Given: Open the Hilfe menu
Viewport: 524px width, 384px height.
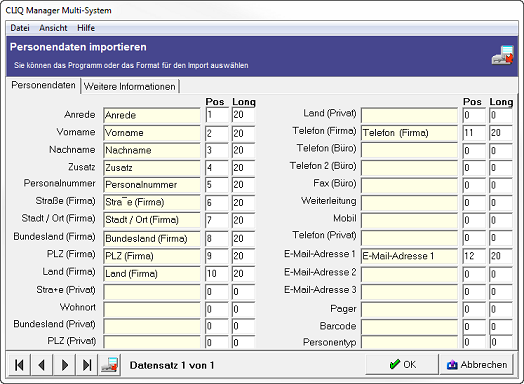Looking at the screenshot, I should pyautogui.click(x=86, y=28).
